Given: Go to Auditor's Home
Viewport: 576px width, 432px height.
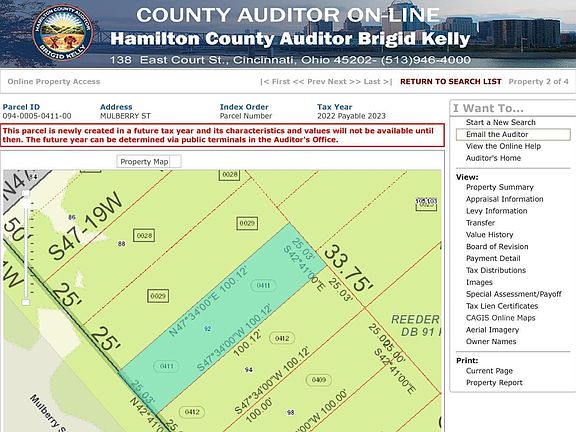Looking at the screenshot, I should coord(493,158).
